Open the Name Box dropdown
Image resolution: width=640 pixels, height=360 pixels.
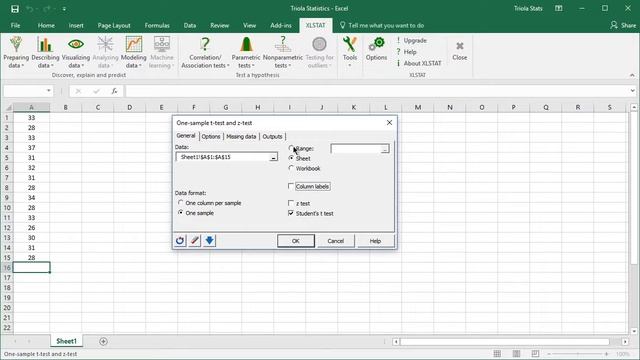point(49,91)
